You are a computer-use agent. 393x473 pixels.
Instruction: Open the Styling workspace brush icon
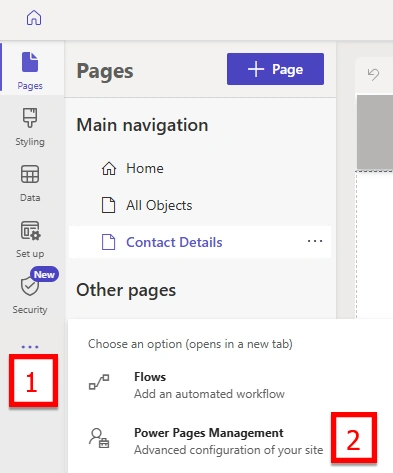[x=30, y=118]
